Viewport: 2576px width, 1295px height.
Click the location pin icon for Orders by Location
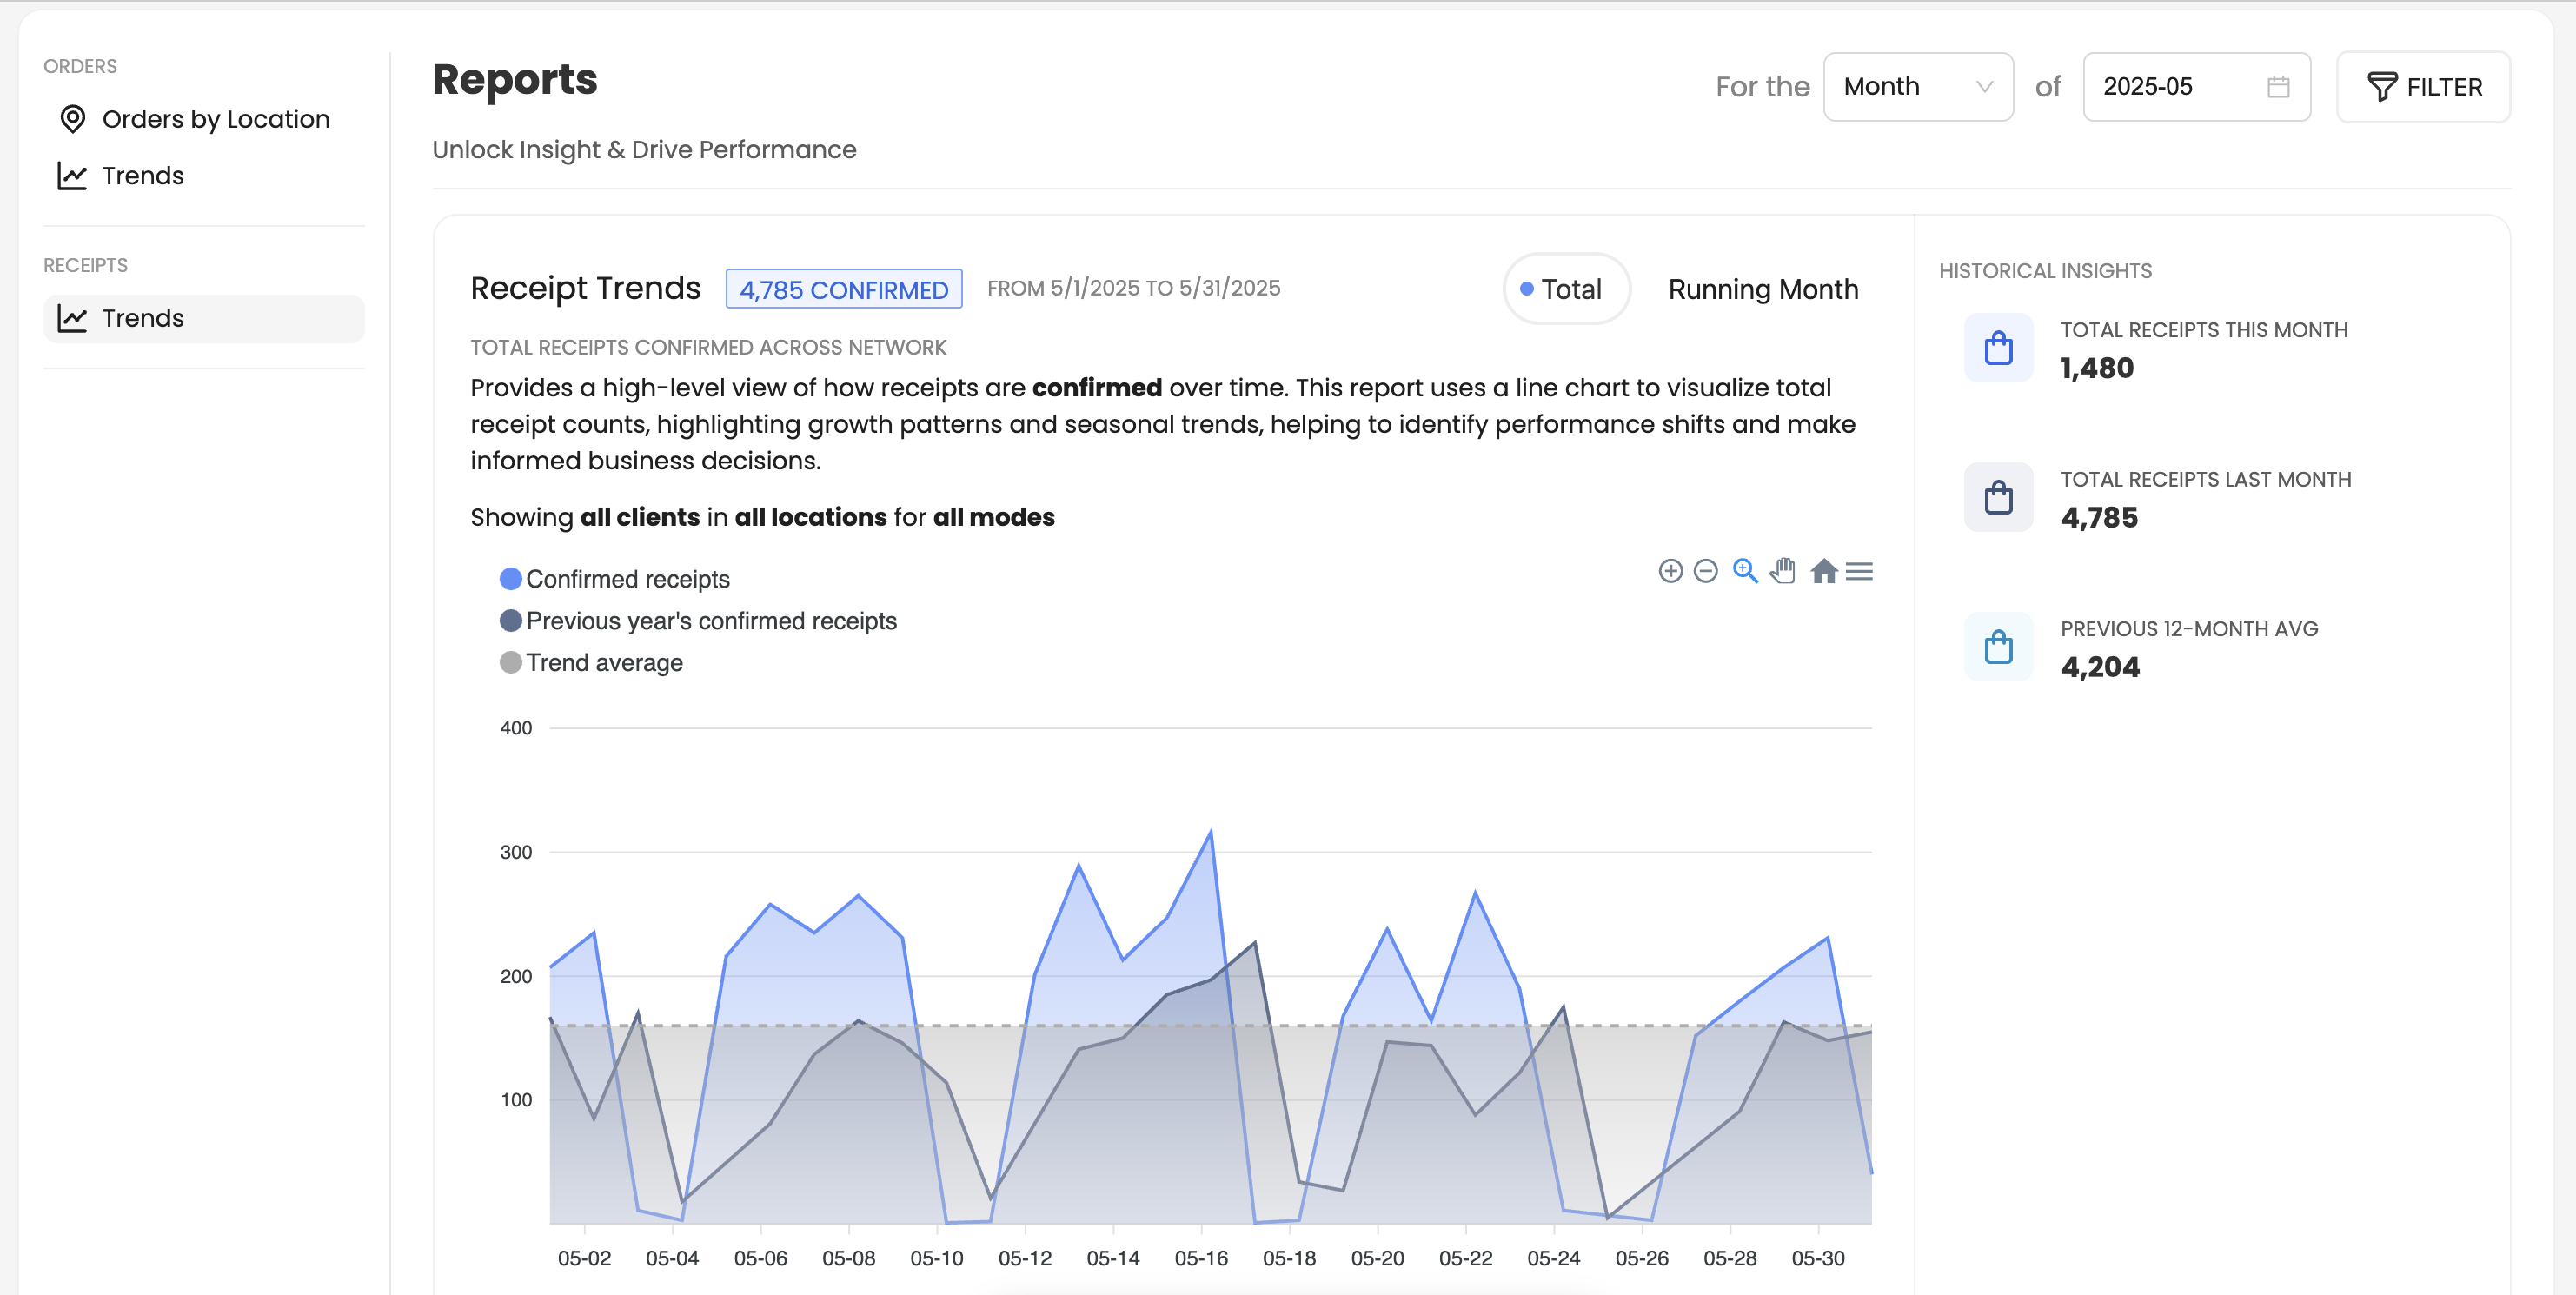coord(72,119)
